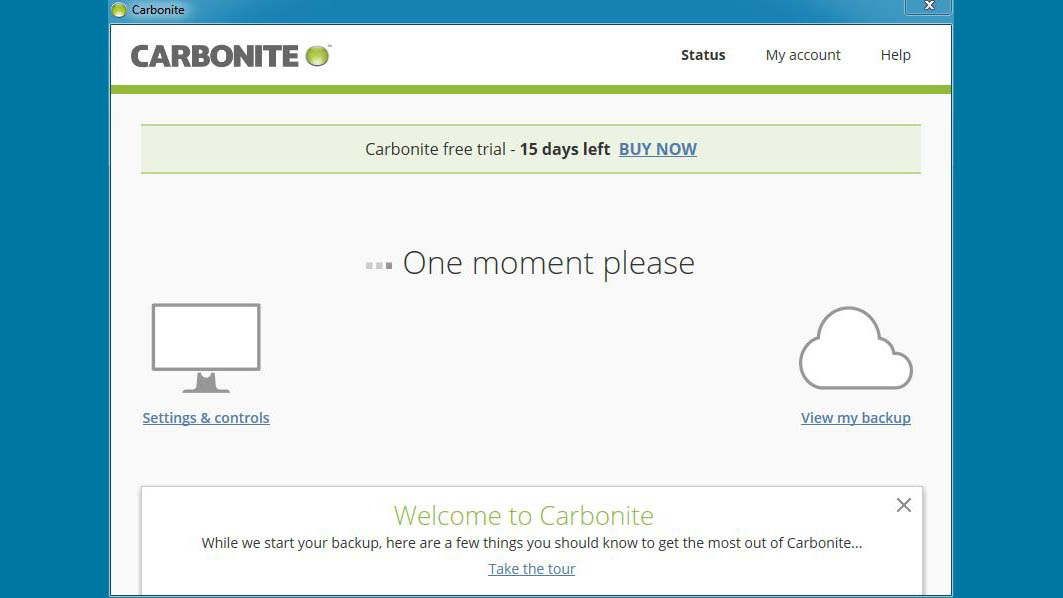Close the Carbonite window

[928, 7]
